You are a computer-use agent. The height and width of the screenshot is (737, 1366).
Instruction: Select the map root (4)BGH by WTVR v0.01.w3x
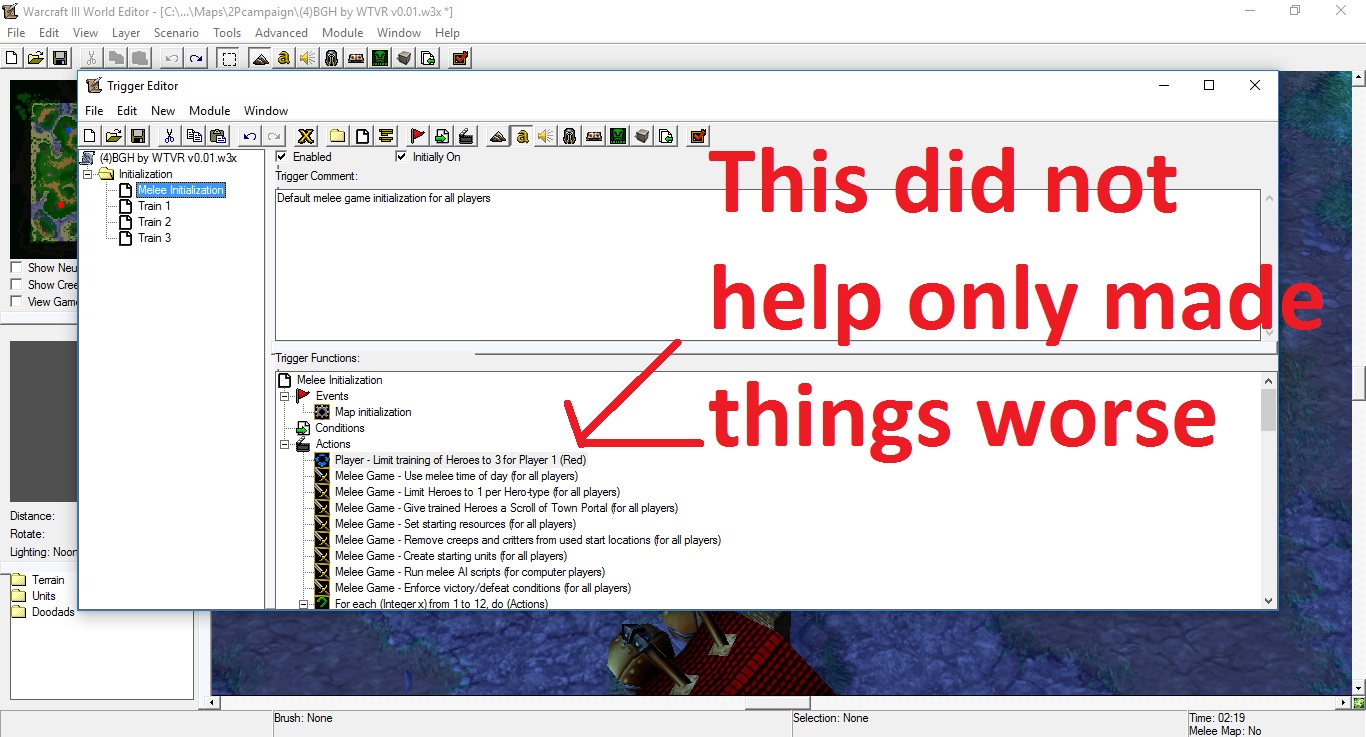click(x=168, y=158)
